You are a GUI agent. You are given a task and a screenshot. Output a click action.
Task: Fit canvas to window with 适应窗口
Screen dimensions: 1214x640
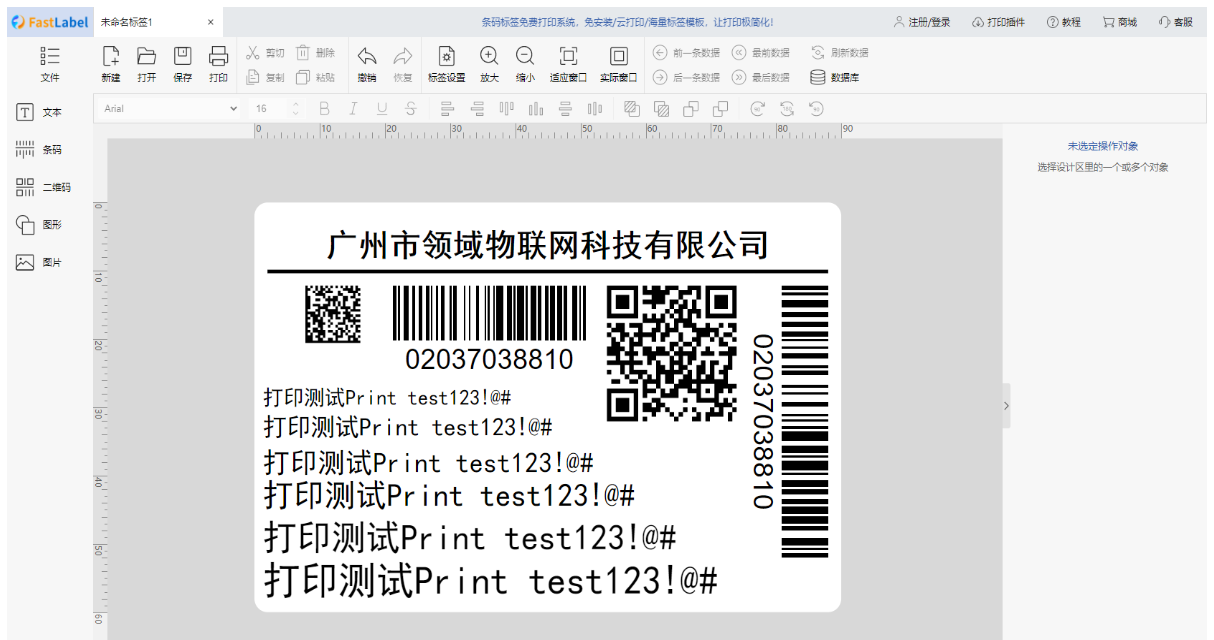click(x=568, y=64)
